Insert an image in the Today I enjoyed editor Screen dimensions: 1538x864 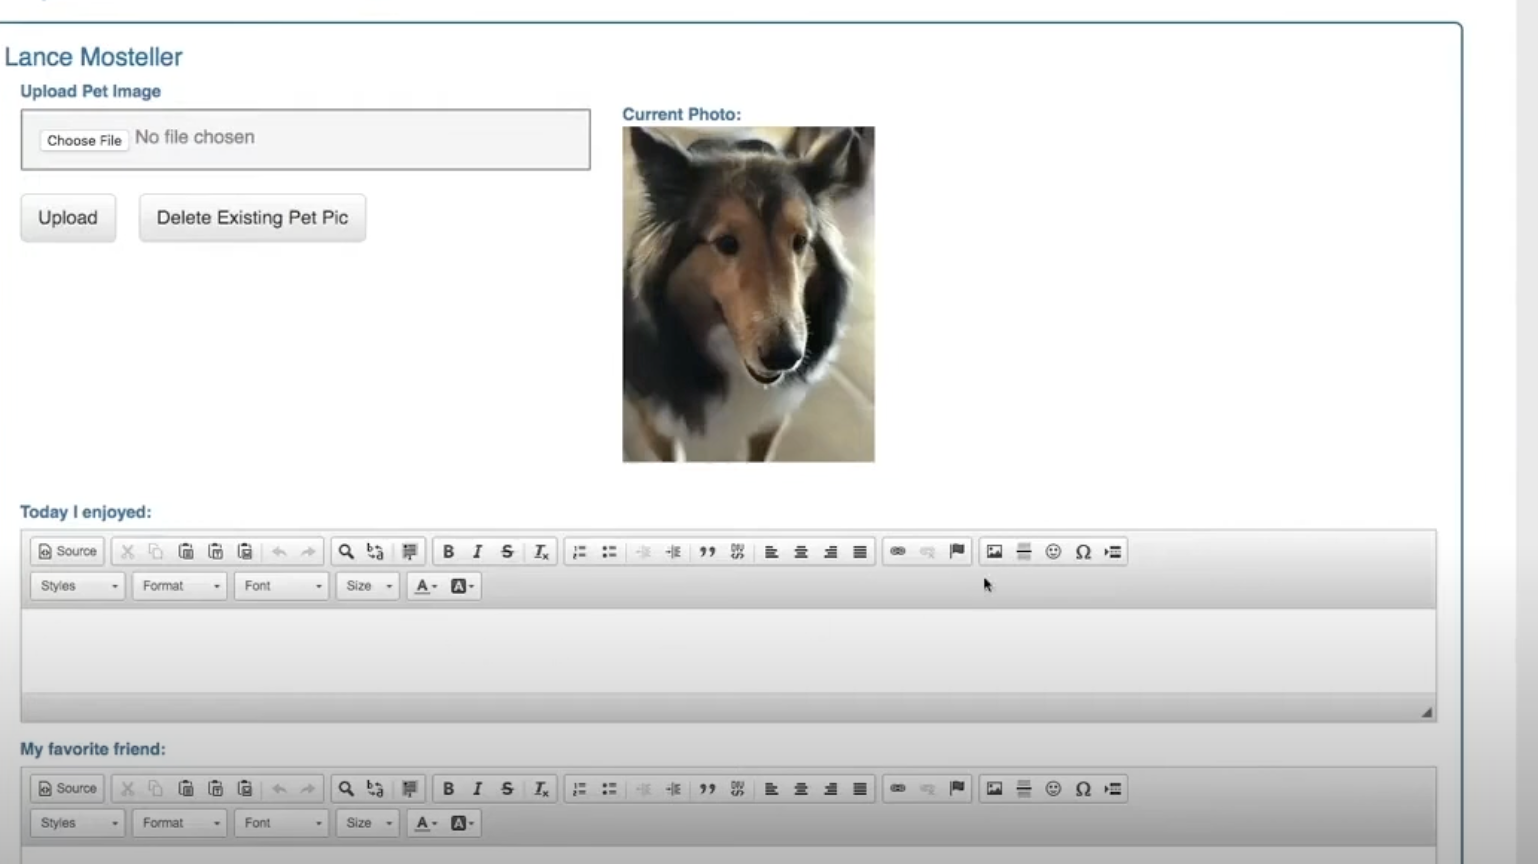click(992, 551)
